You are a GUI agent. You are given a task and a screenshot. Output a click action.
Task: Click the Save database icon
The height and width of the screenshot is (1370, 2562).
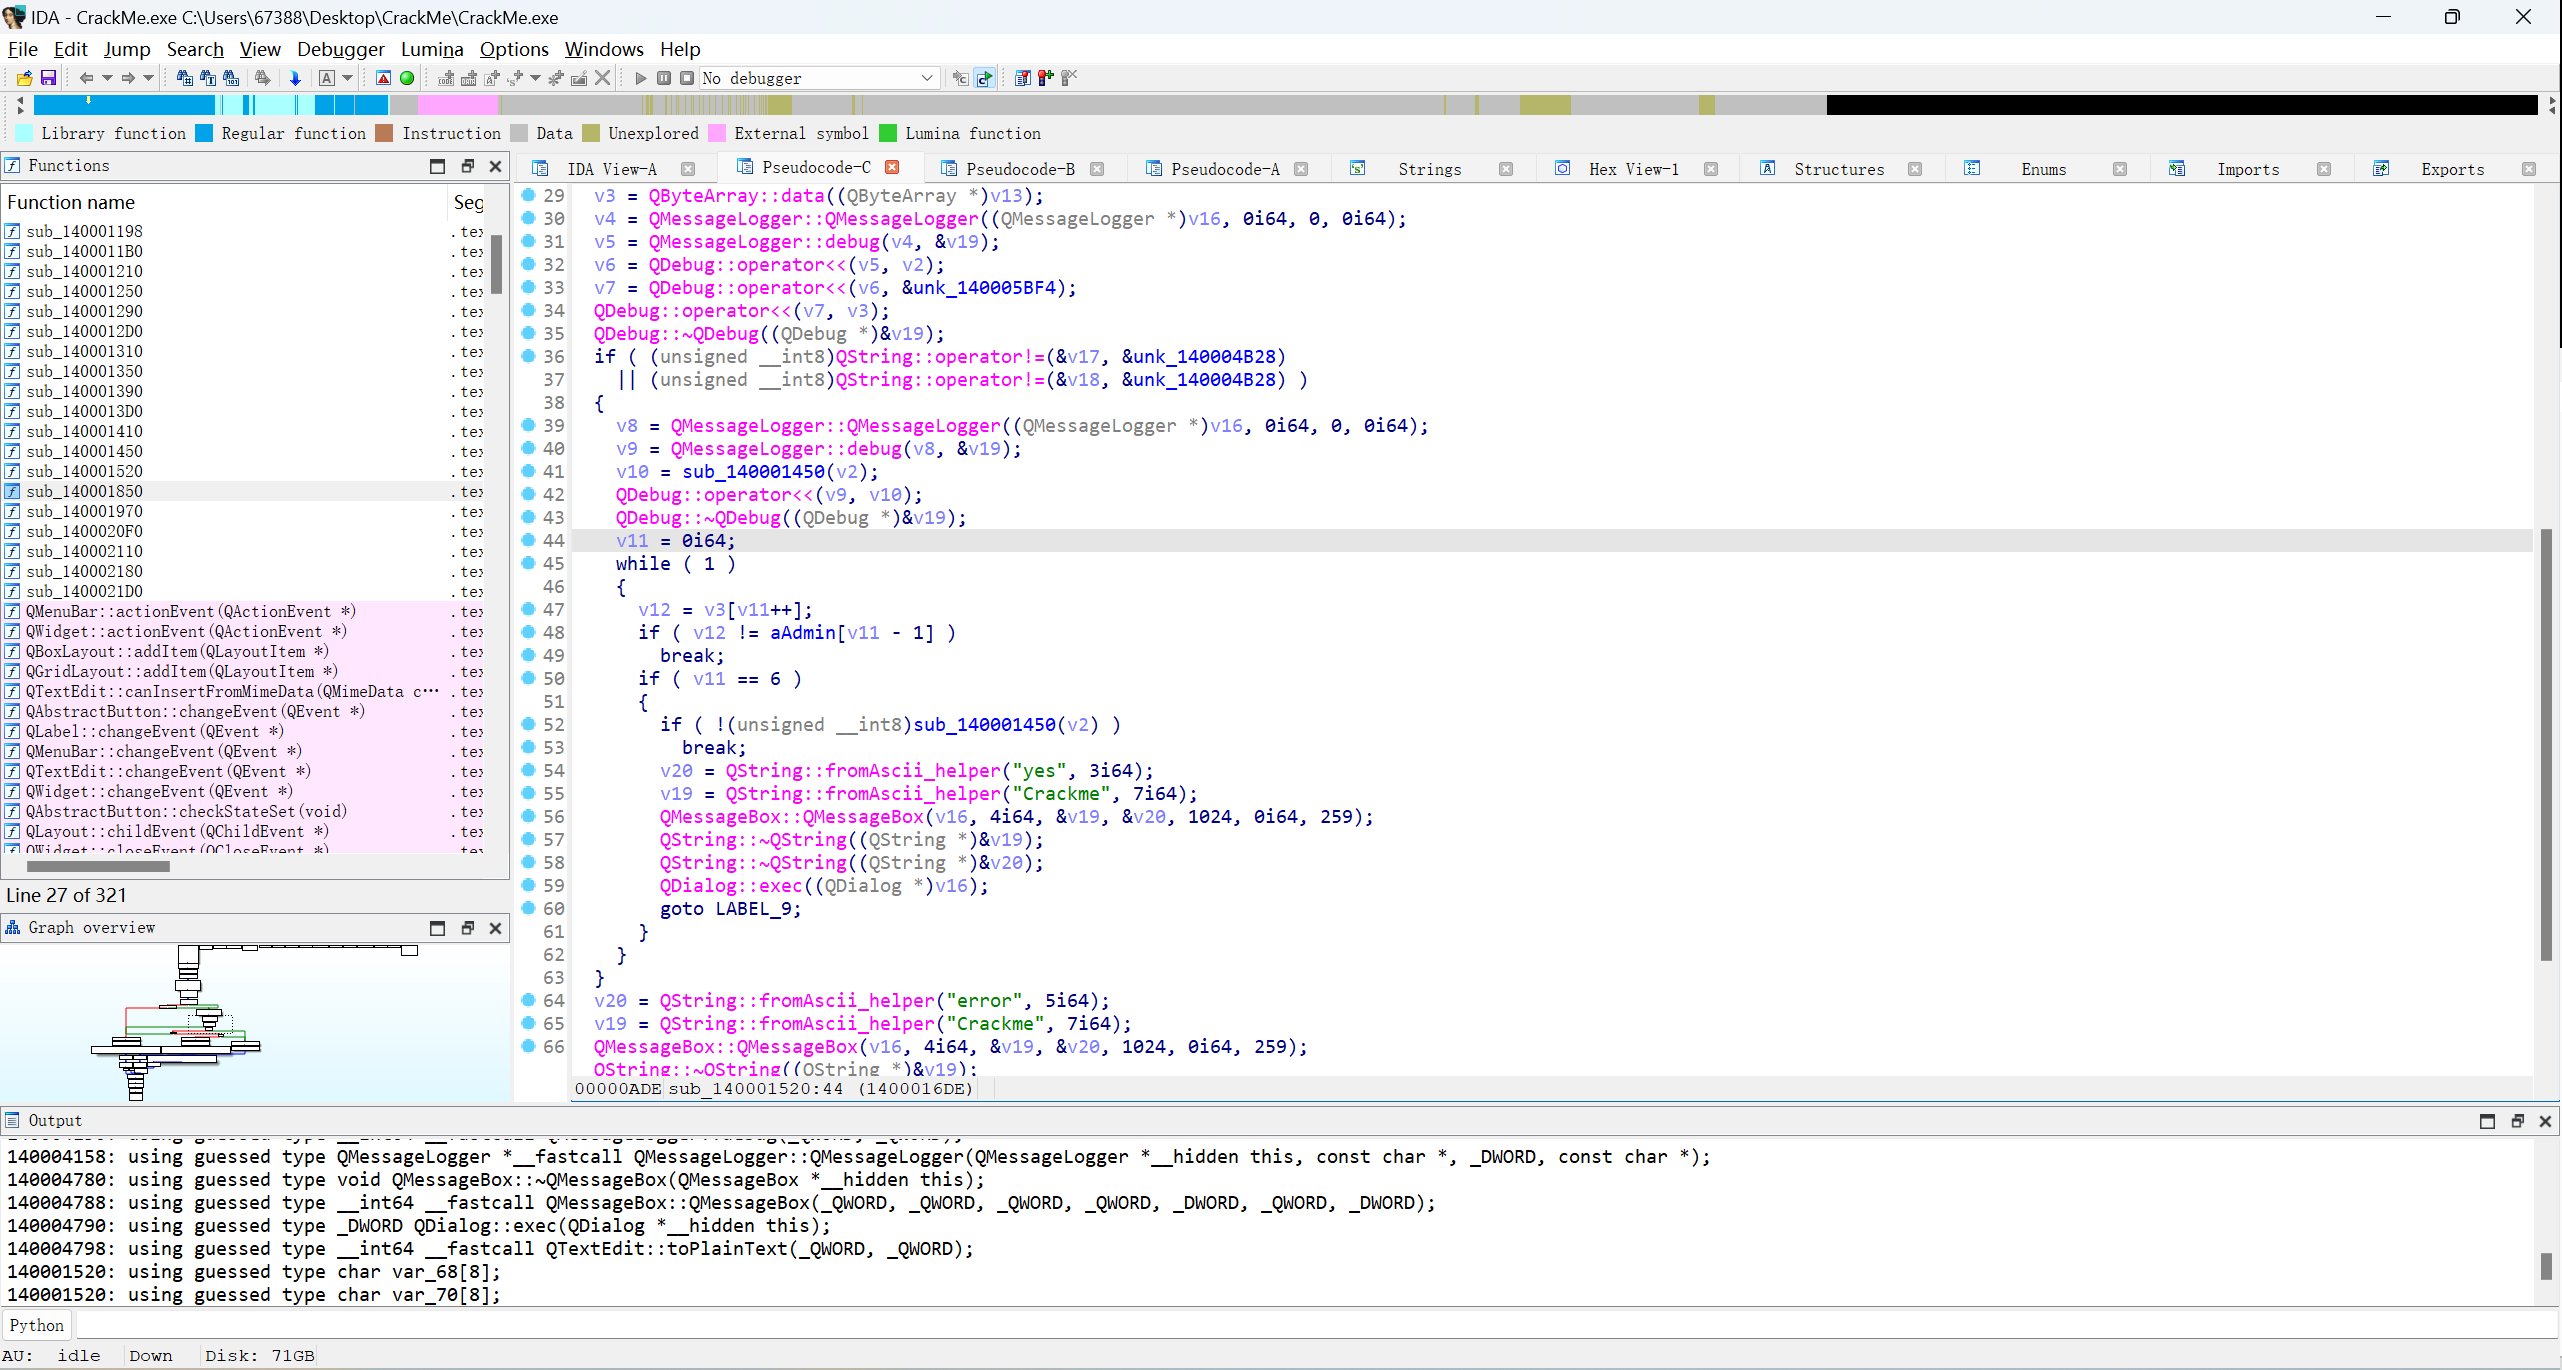coord(47,78)
